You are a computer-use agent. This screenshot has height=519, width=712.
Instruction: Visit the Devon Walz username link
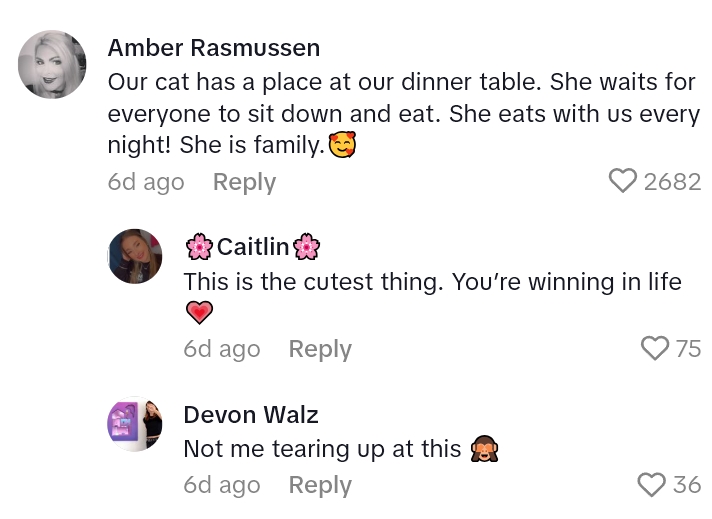[251, 414]
